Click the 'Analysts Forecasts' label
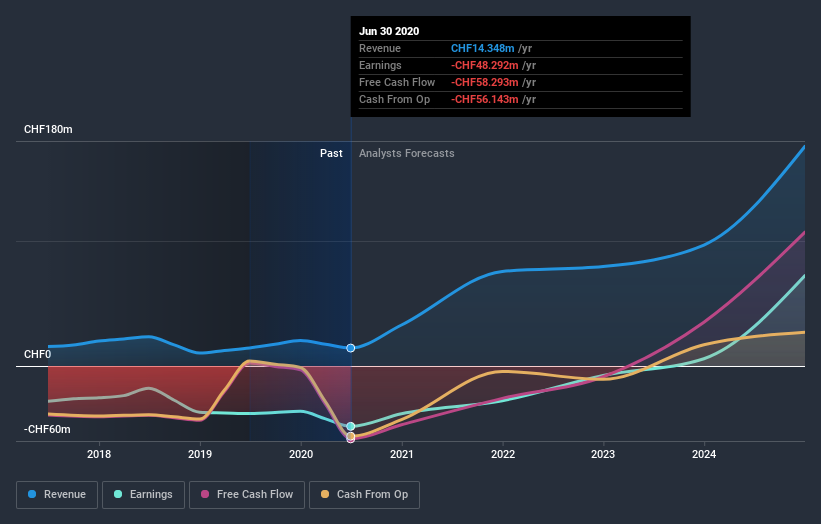The height and width of the screenshot is (524, 821). coord(407,153)
